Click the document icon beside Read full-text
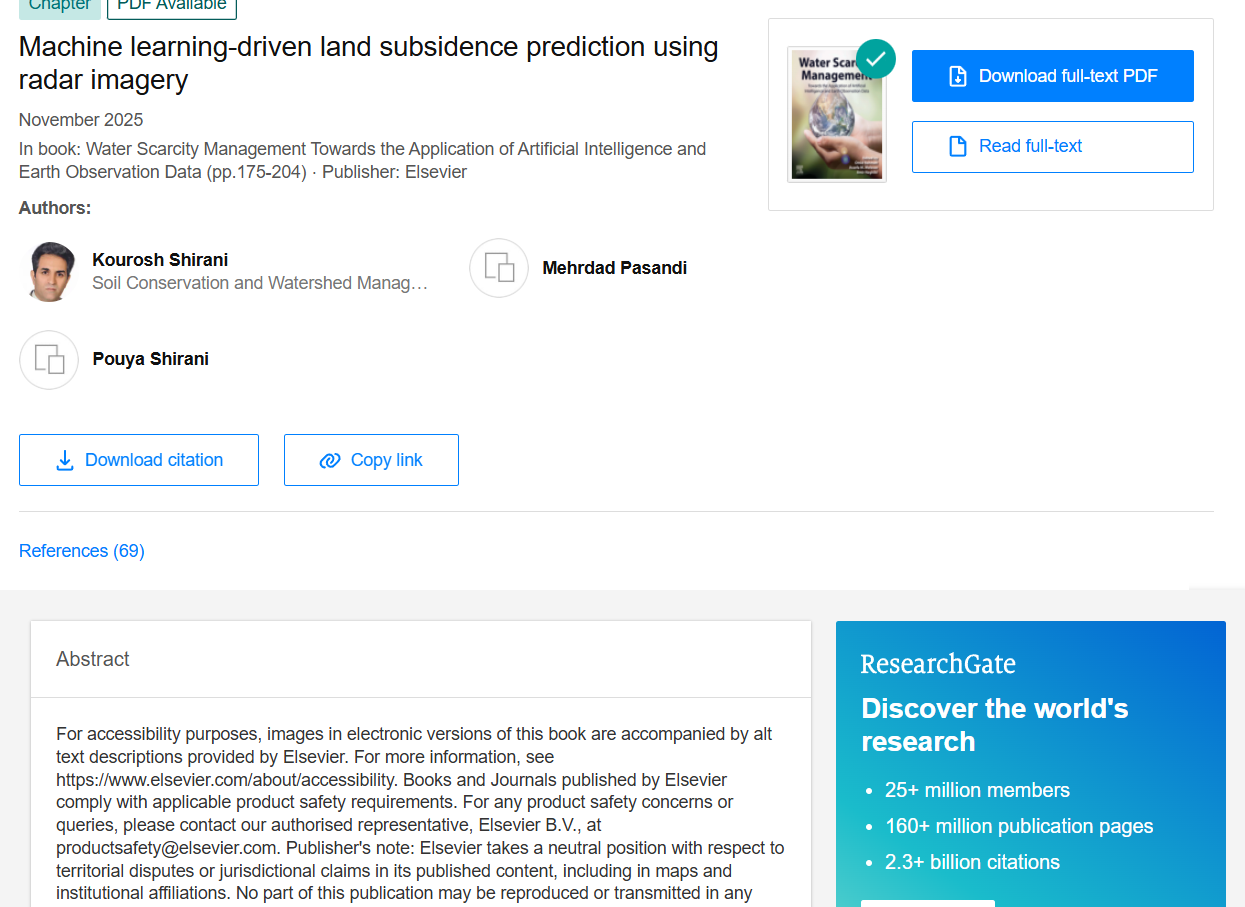 957,146
